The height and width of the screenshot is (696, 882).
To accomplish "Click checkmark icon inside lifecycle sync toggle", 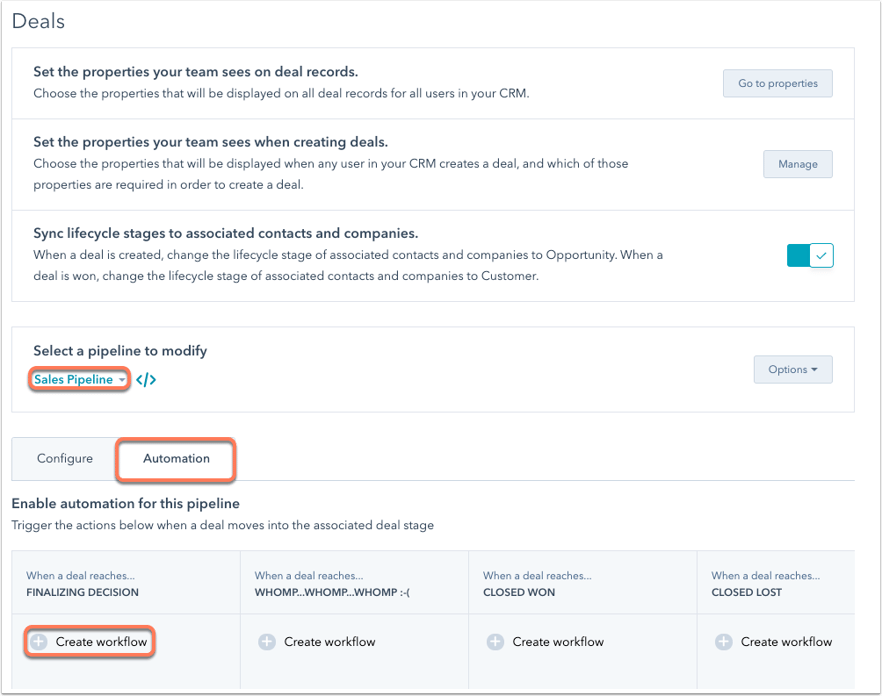I will tap(822, 255).
